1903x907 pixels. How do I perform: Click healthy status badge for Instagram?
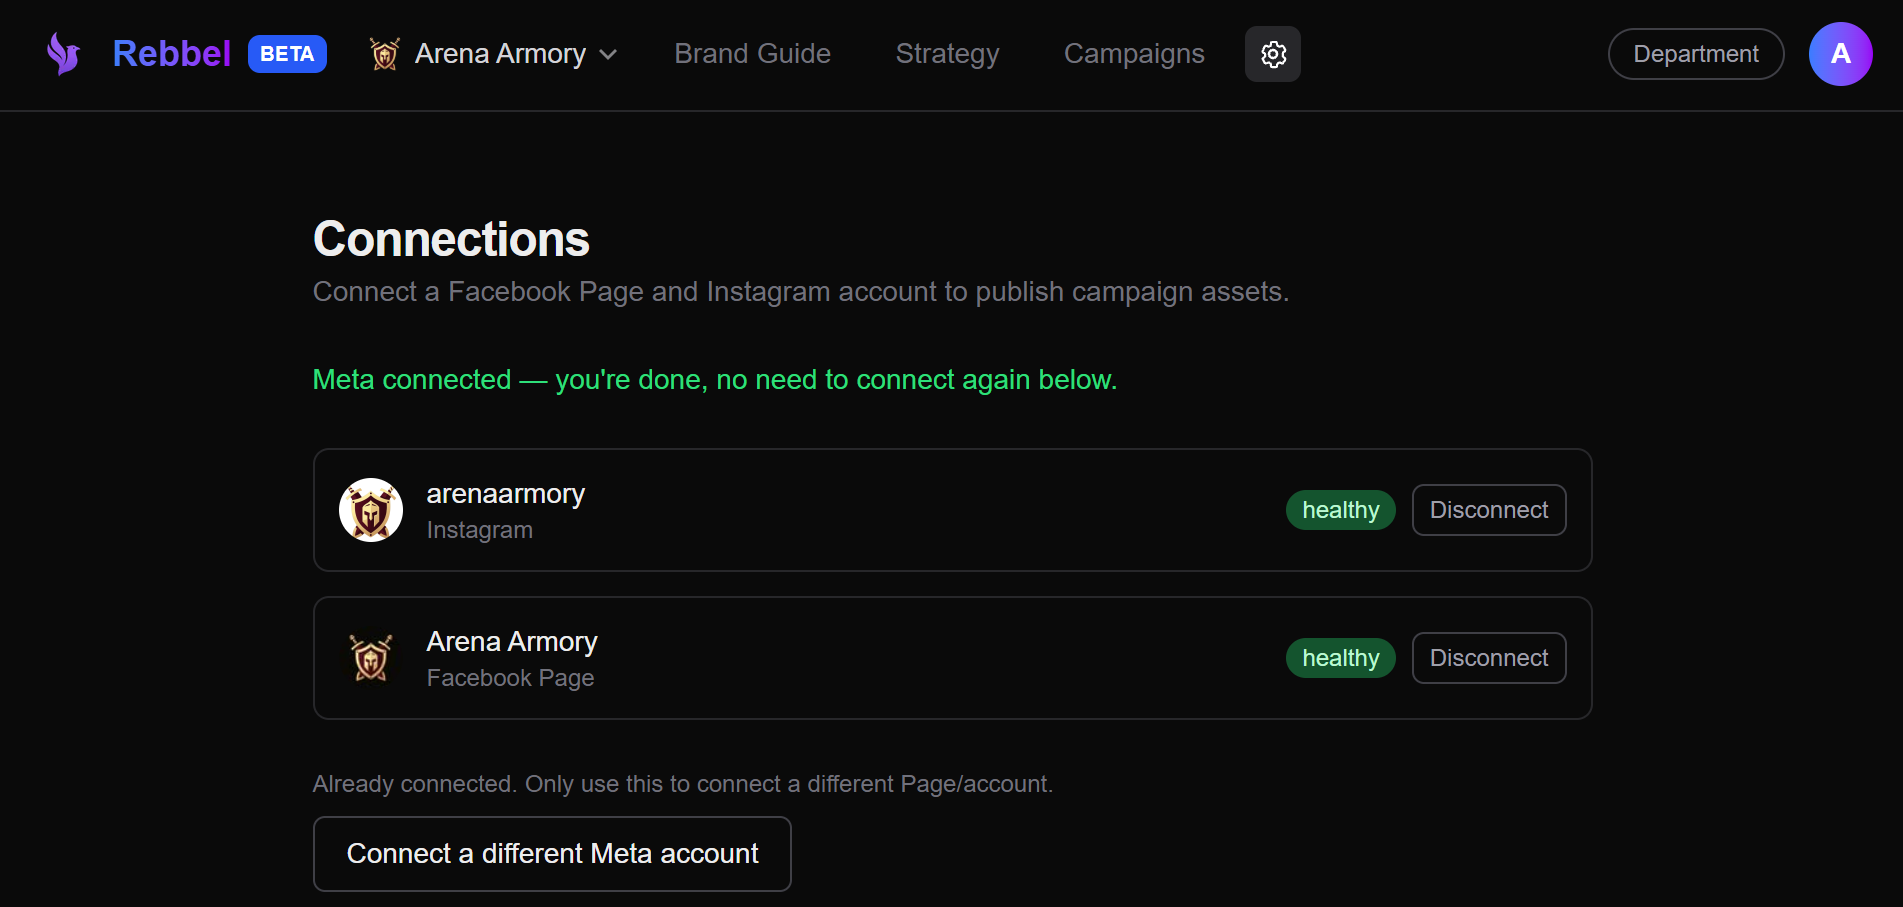(x=1340, y=510)
